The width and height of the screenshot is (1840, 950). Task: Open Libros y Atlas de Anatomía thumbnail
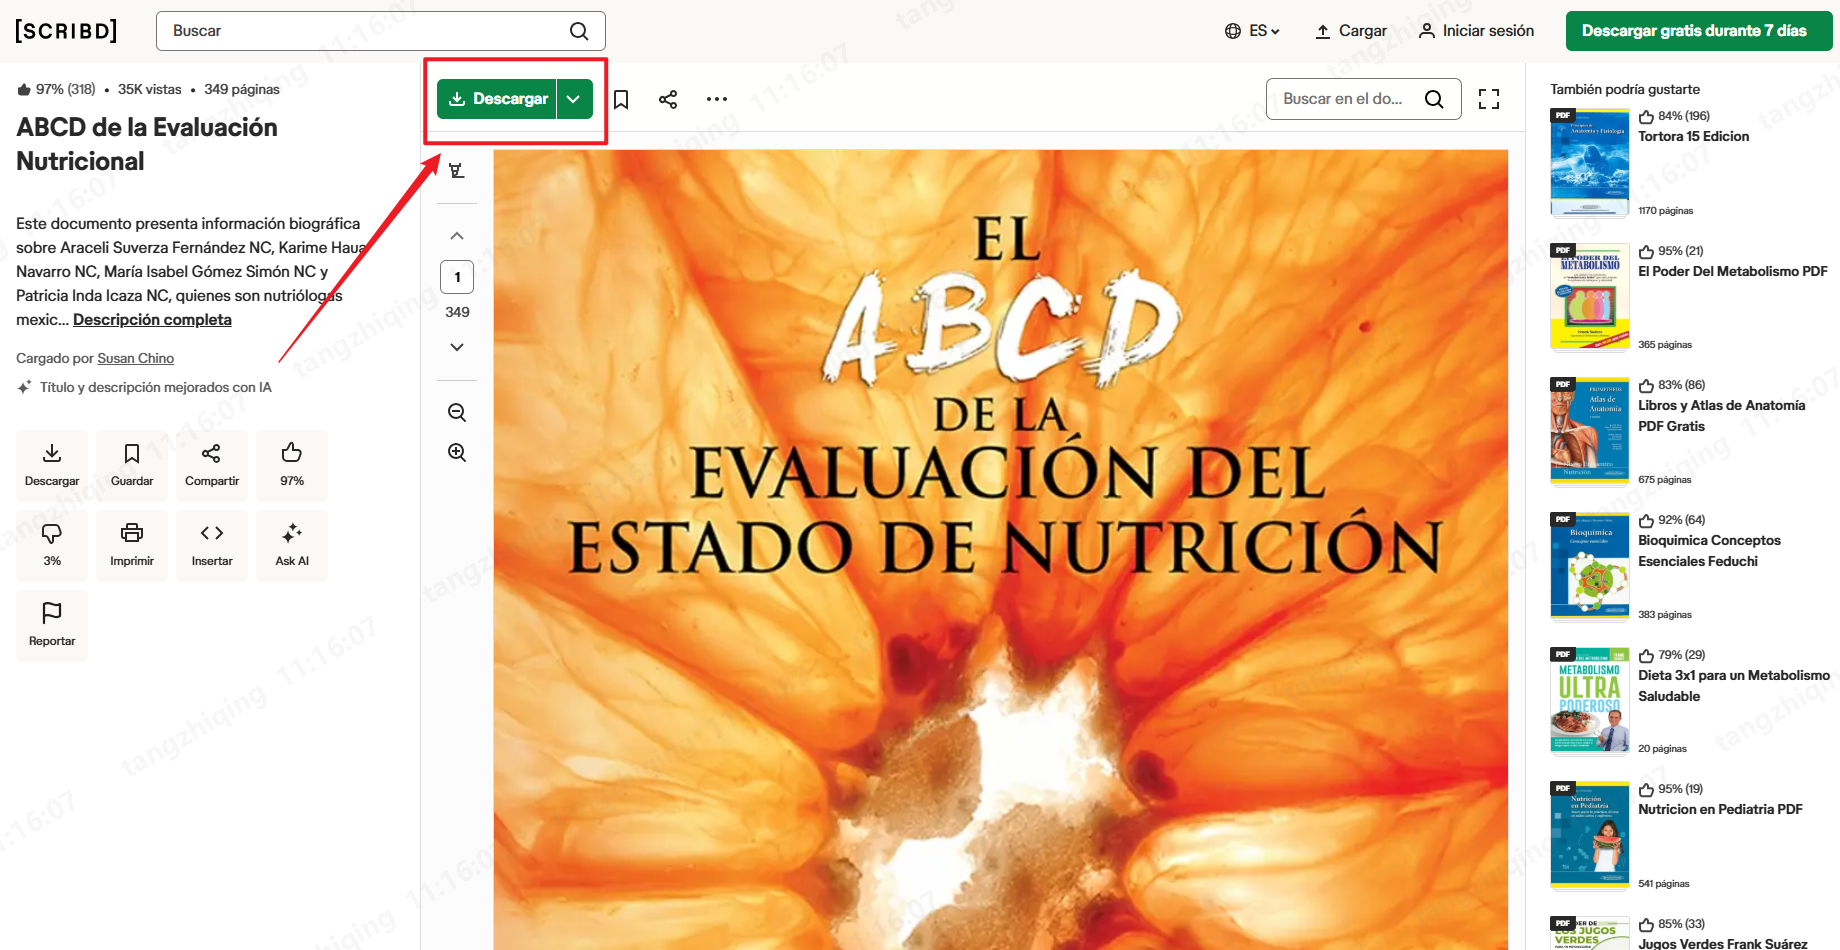tap(1590, 431)
